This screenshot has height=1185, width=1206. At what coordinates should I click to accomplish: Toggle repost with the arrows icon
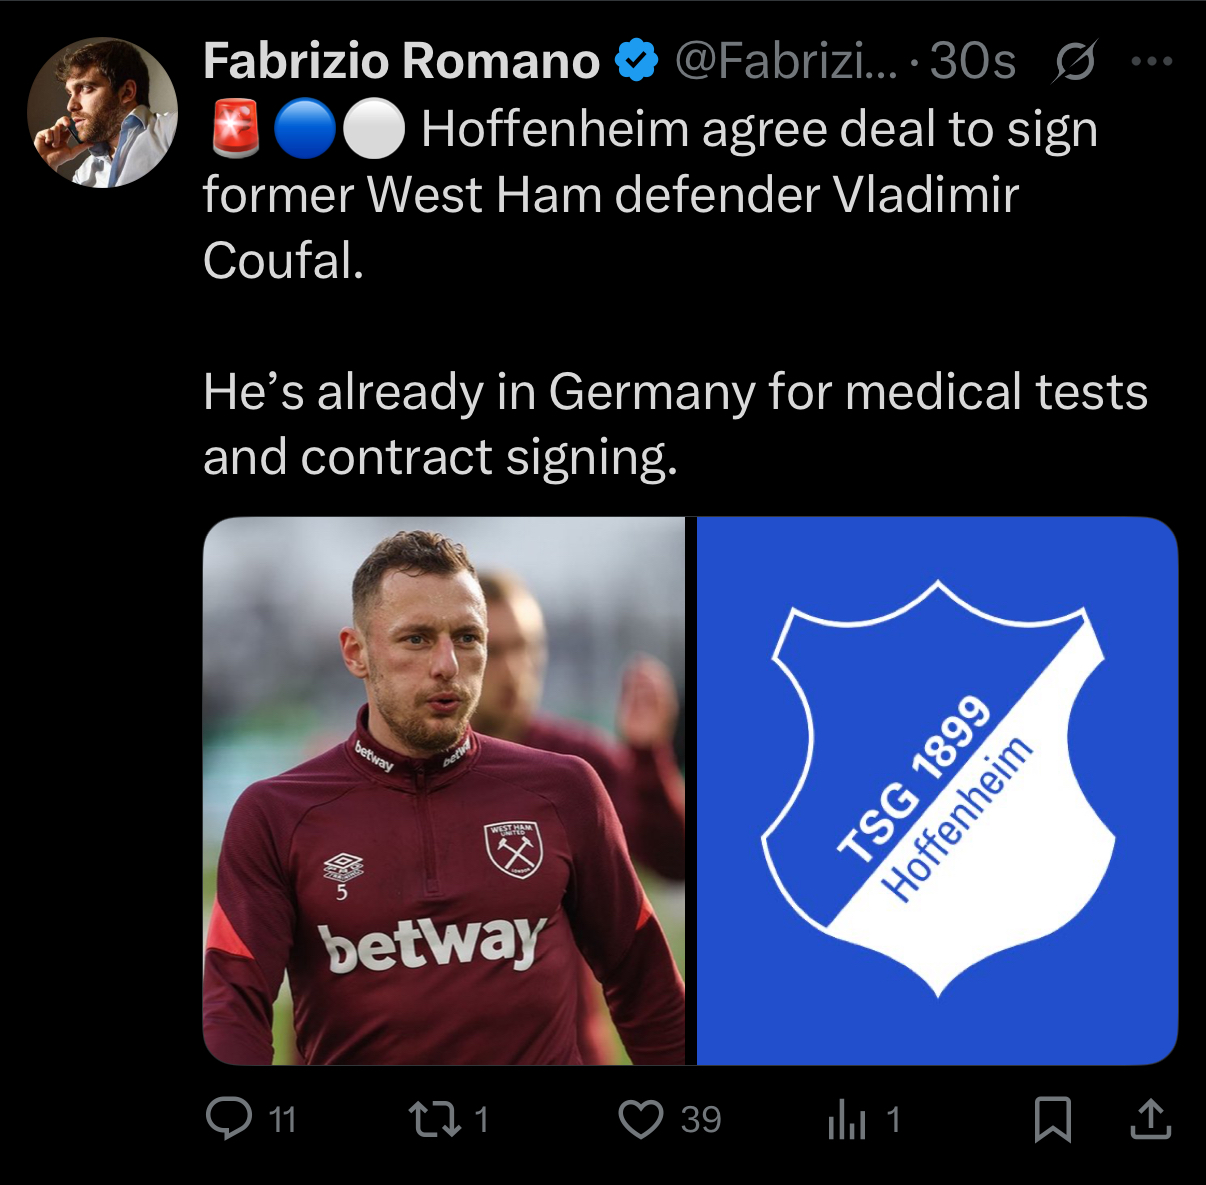coord(435,1119)
